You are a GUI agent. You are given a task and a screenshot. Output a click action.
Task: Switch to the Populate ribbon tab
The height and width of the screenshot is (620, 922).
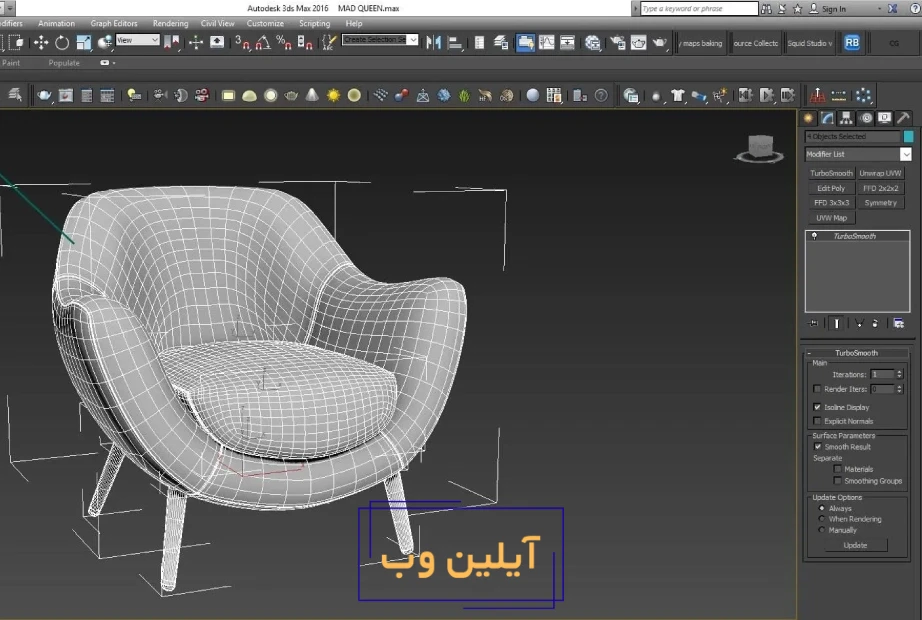tap(63, 62)
